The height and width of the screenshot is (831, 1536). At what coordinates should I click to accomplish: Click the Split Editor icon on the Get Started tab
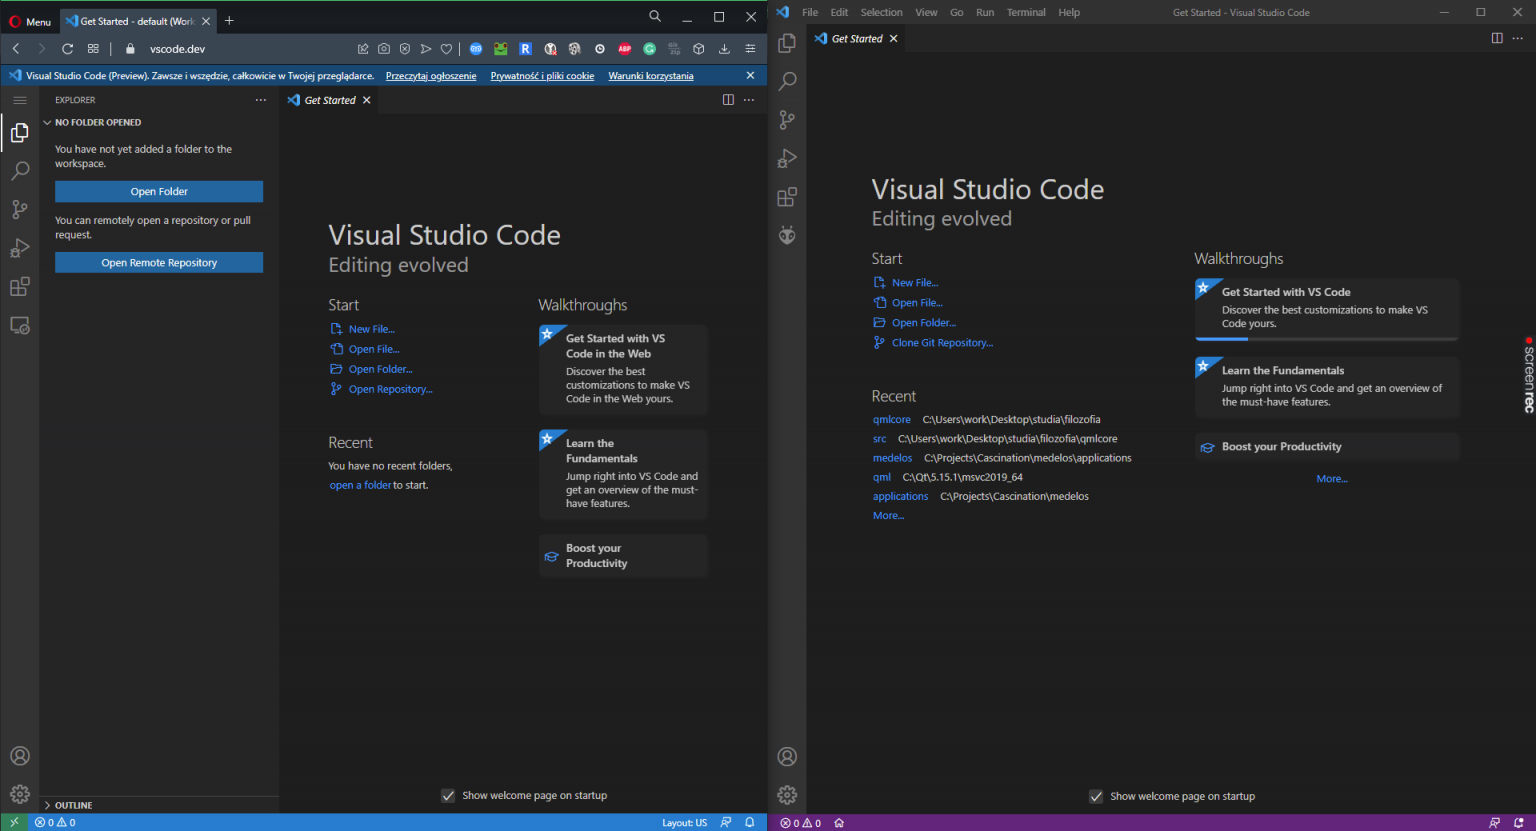click(x=727, y=100)
